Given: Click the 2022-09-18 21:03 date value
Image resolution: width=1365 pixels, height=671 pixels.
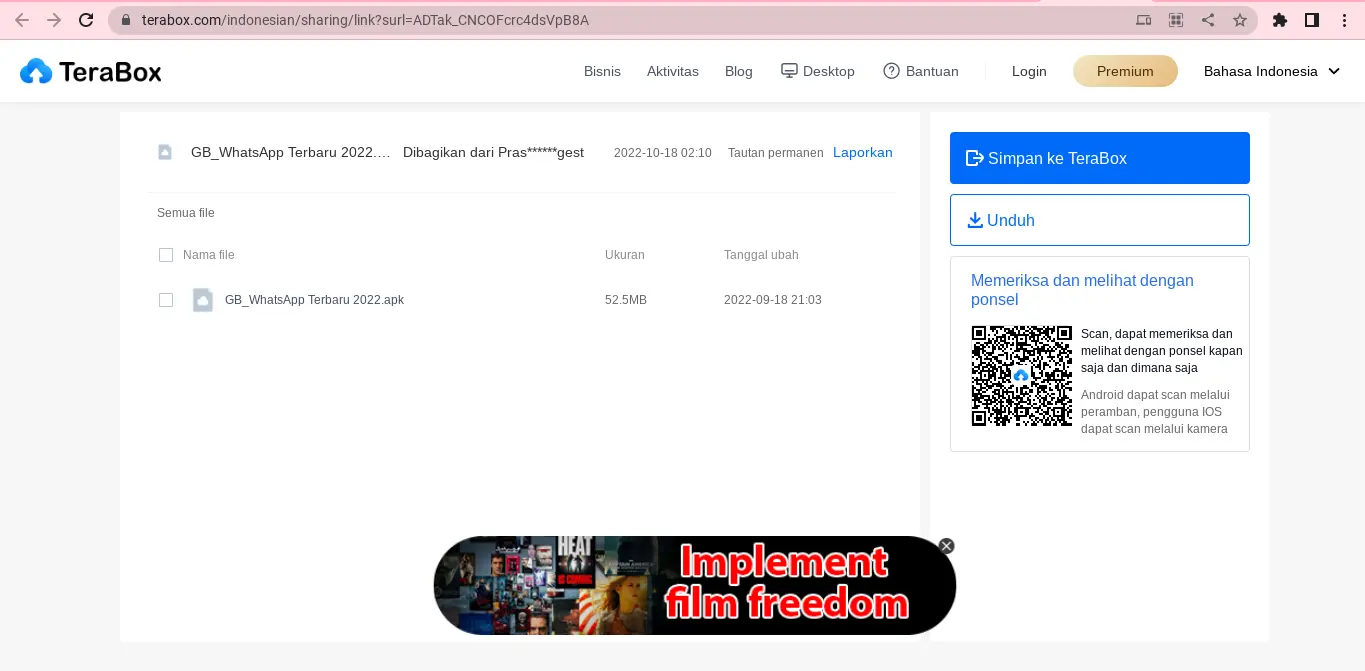Looking at the screenshot, I should pyautogui.click(x=773, y=300).
